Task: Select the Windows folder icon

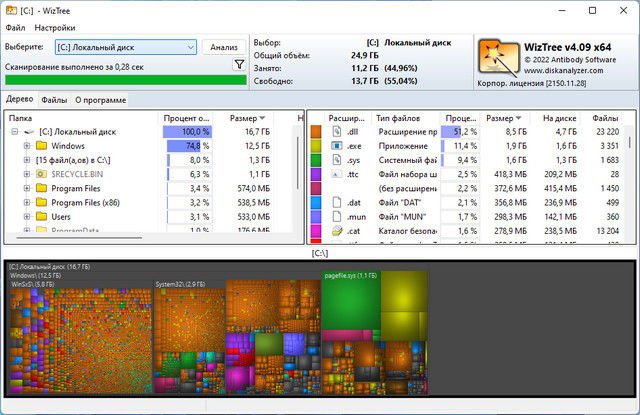Action: tap(42, 146)
